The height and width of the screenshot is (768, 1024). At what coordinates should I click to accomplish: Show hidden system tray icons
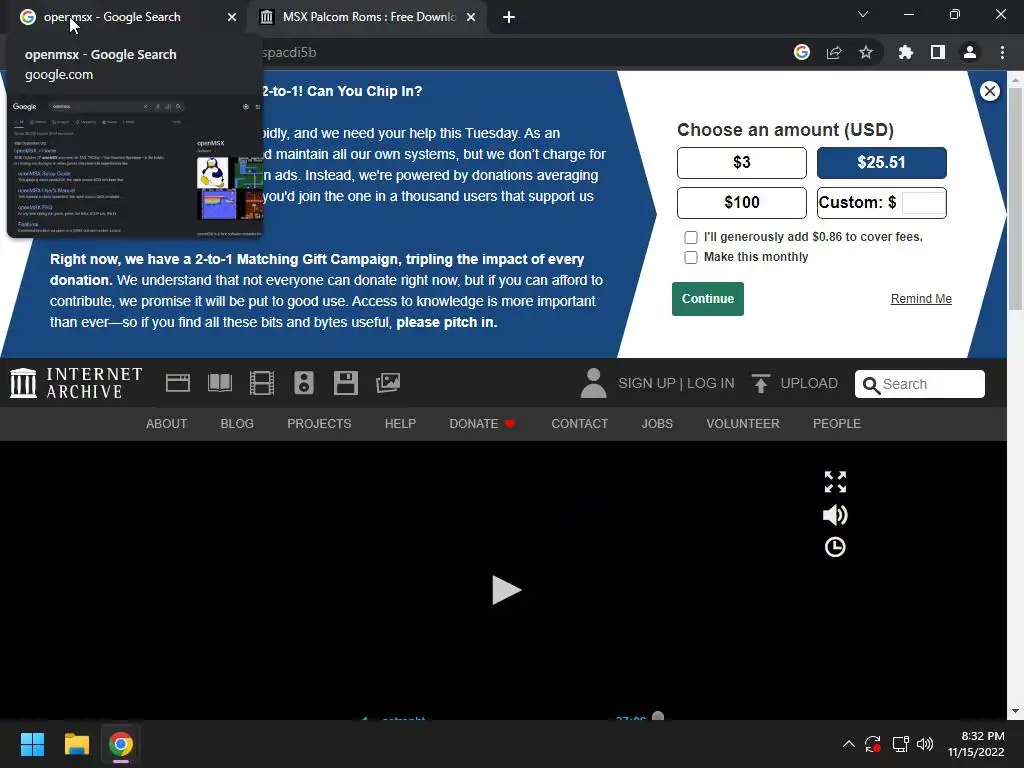tap(848, 744)
